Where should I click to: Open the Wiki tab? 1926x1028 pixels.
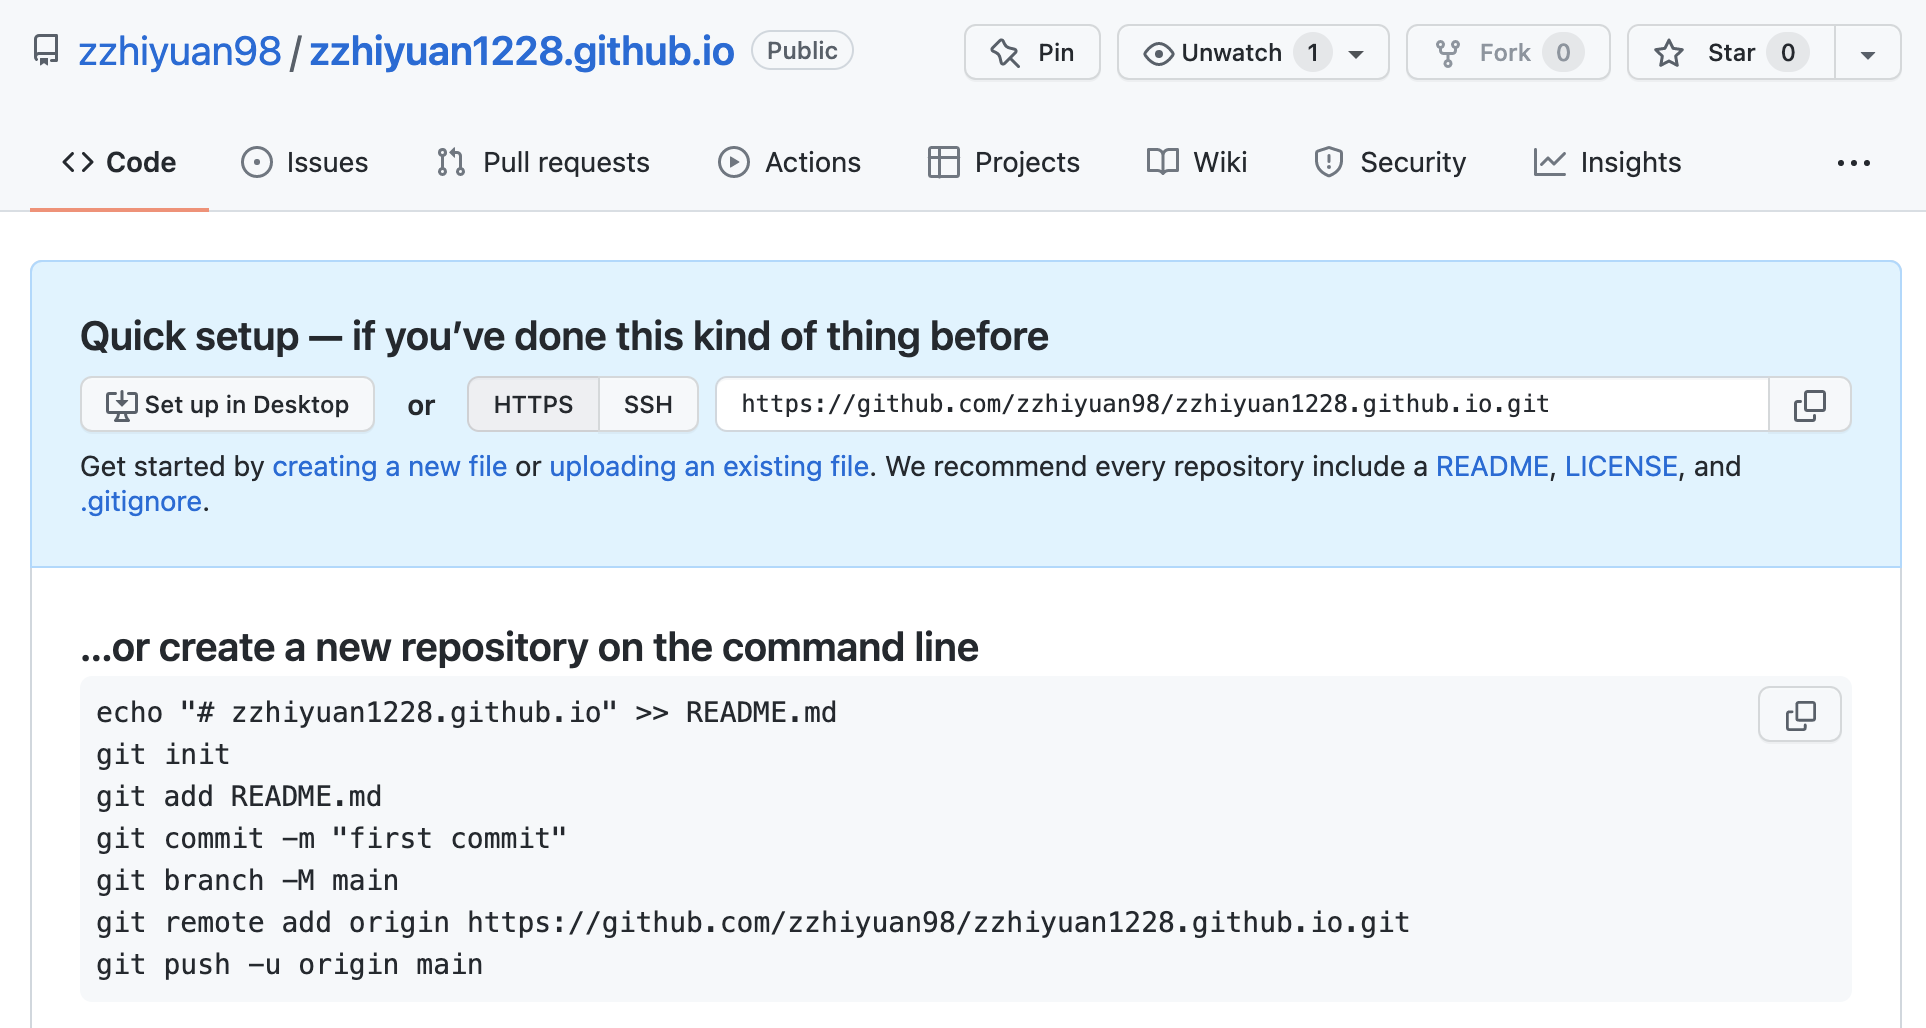click(x=1196, y=162)
